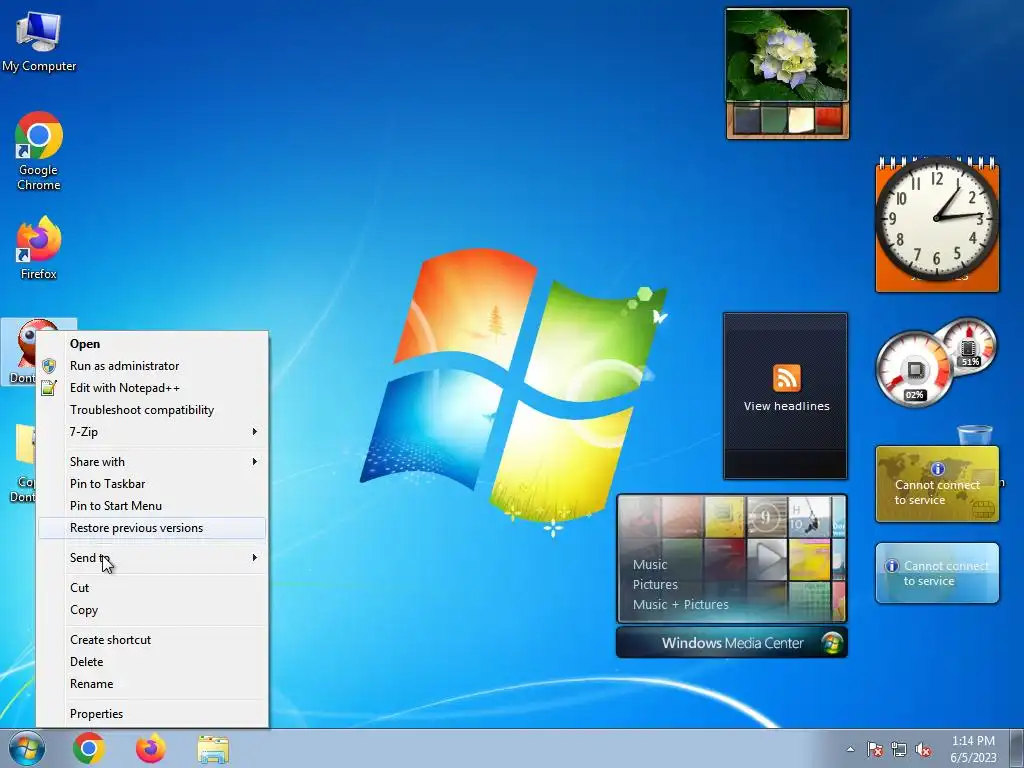Click the hydrangea slideshow gadget photo

pyautogui.click(x=787, y=56)
